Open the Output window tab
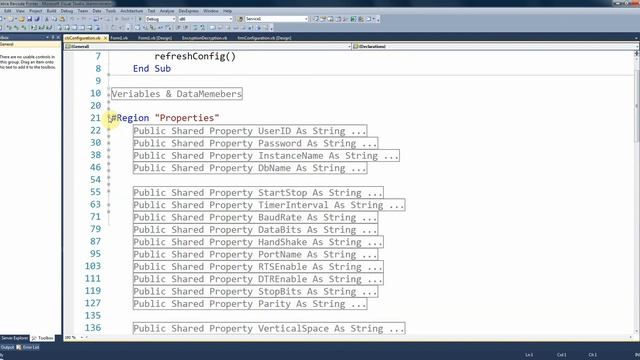The width and height of the screenshot is (640, 360). point(7,347)
